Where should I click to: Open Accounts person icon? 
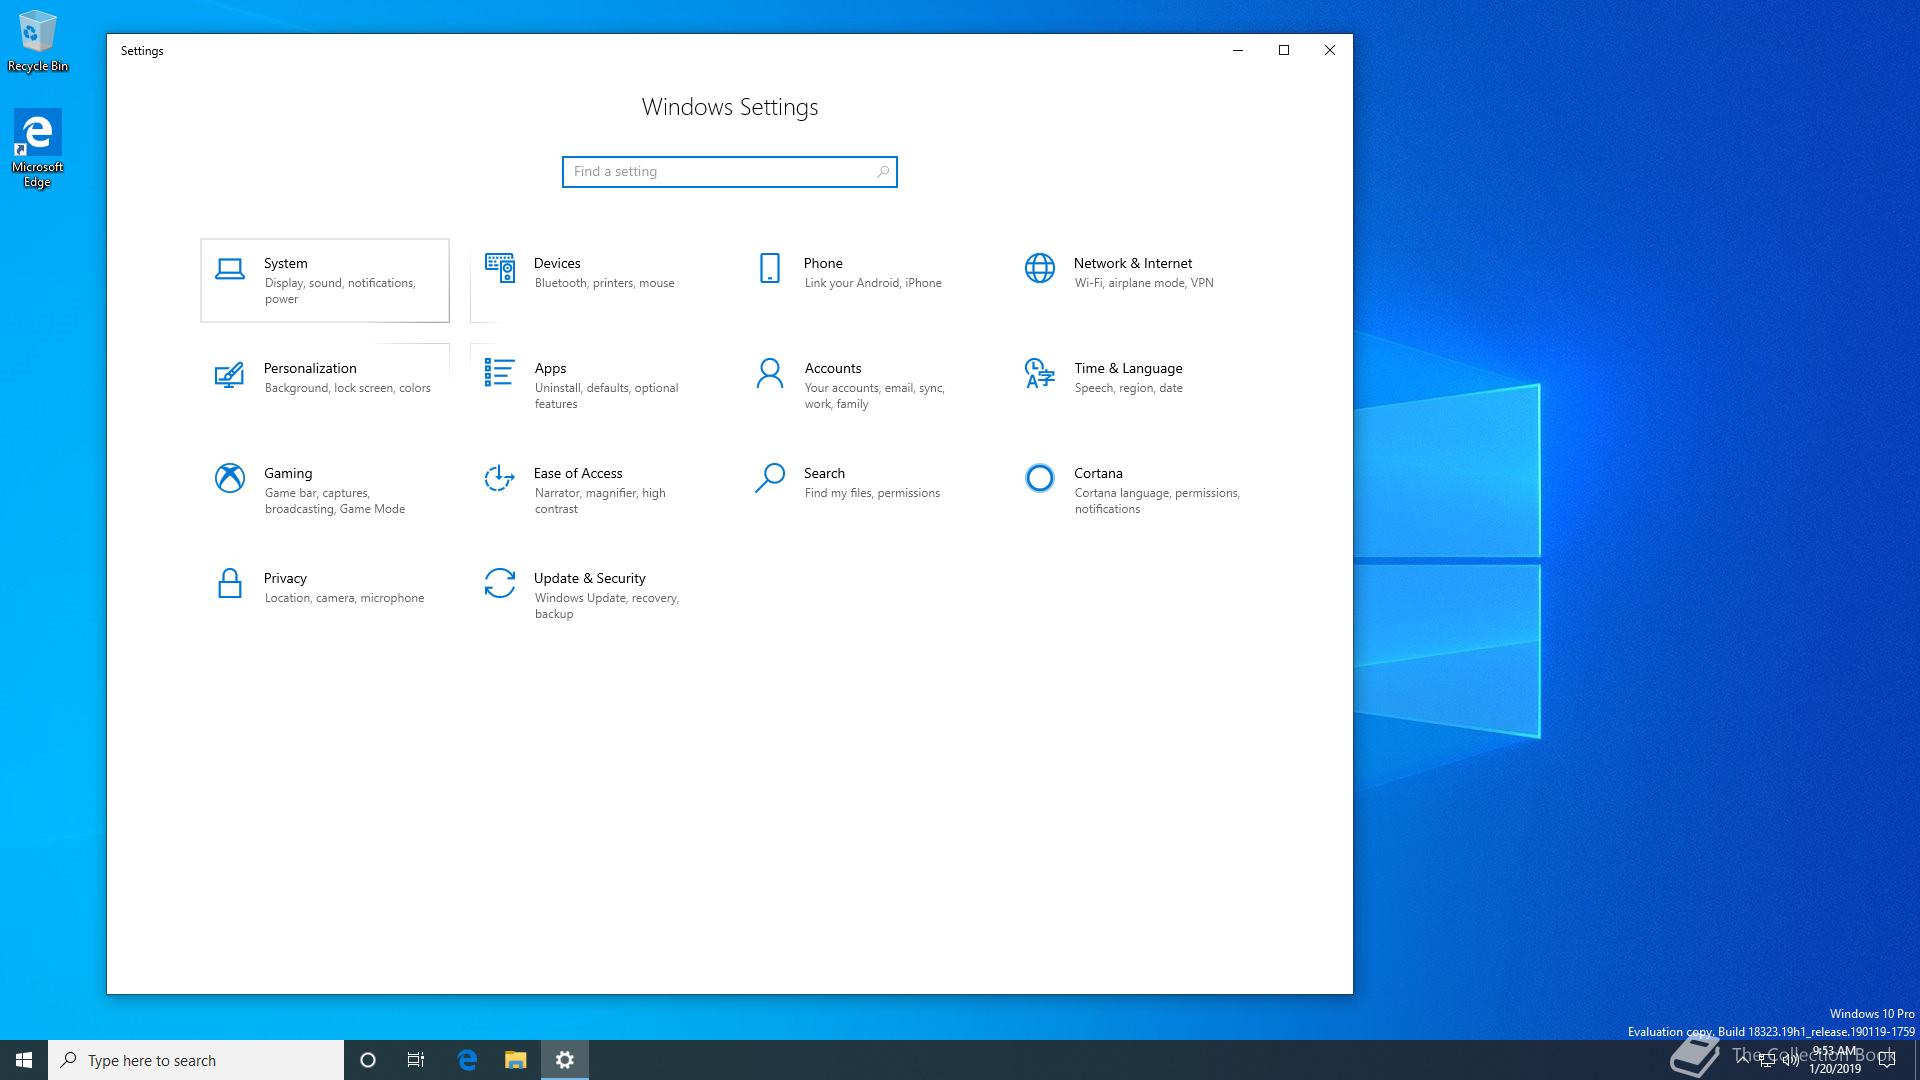click(770, 373)
